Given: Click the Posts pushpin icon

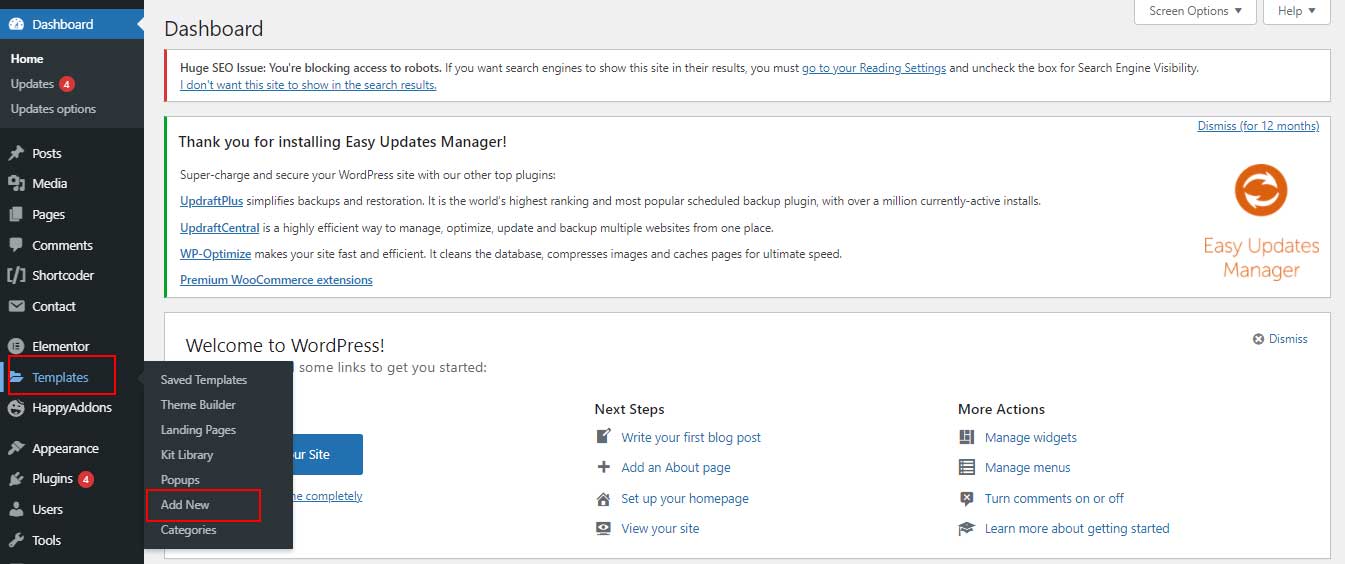Looking at the screenshot, I should point(16,153).
